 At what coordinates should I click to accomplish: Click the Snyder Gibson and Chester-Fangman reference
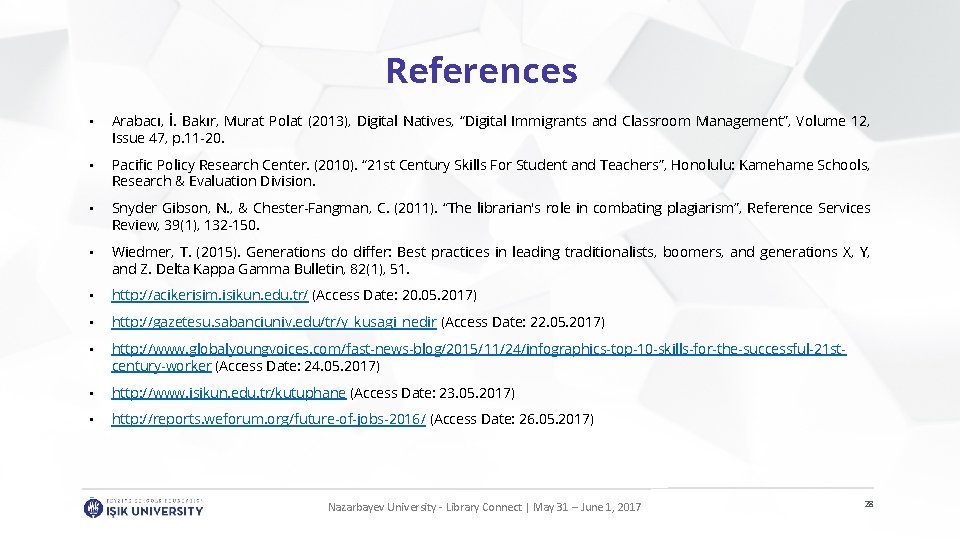(x=490, y=216)
